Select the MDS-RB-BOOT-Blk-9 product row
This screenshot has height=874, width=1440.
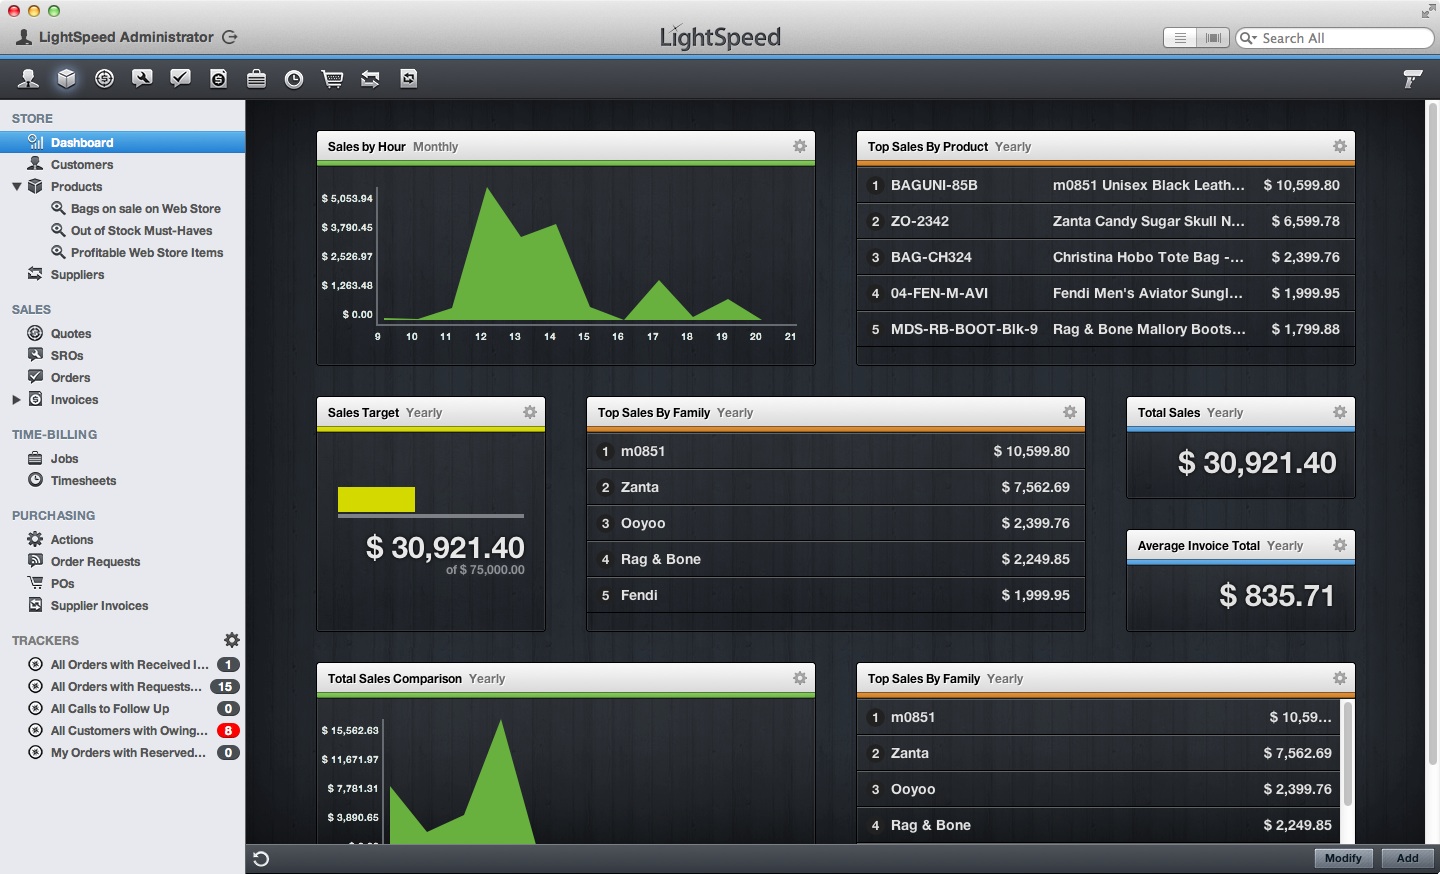pyautogui.click(x=1106, y=329)
